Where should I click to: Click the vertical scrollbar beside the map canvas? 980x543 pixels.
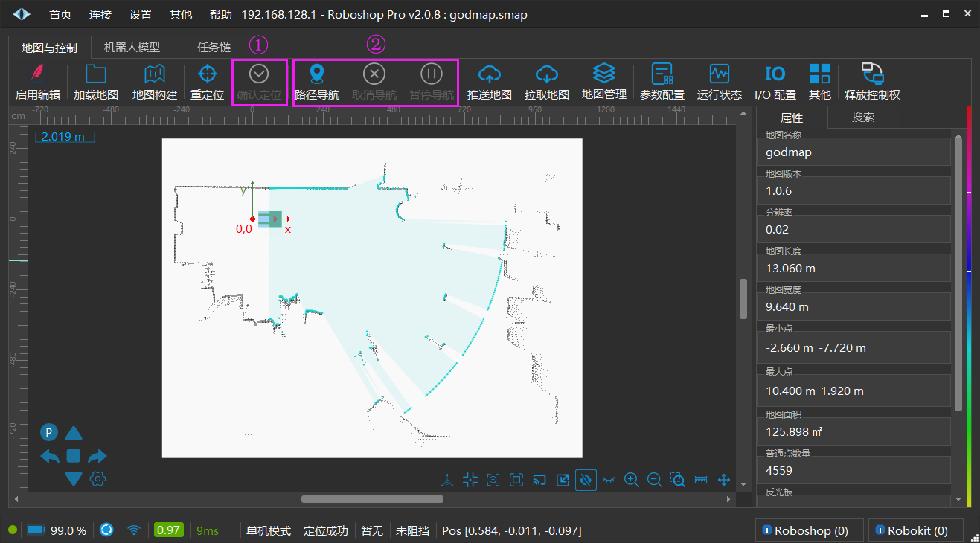[x=743, y=299]
